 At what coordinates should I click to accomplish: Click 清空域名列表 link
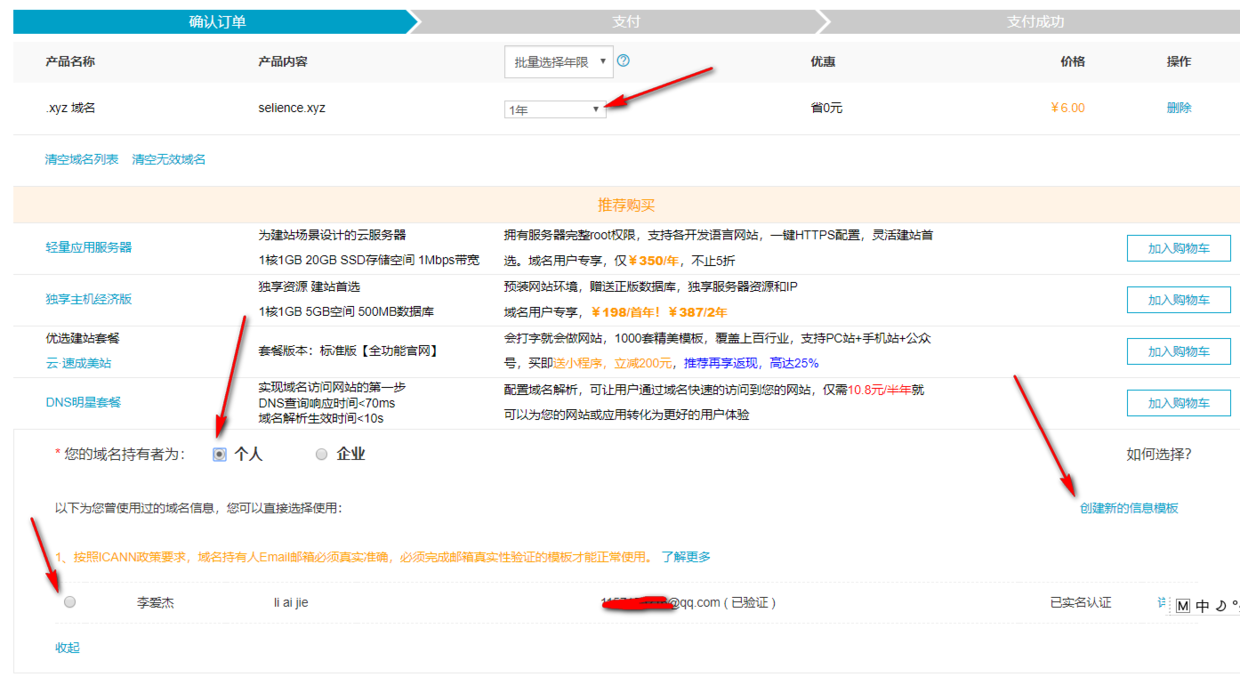pyautogui.click(x=82, y=160)
